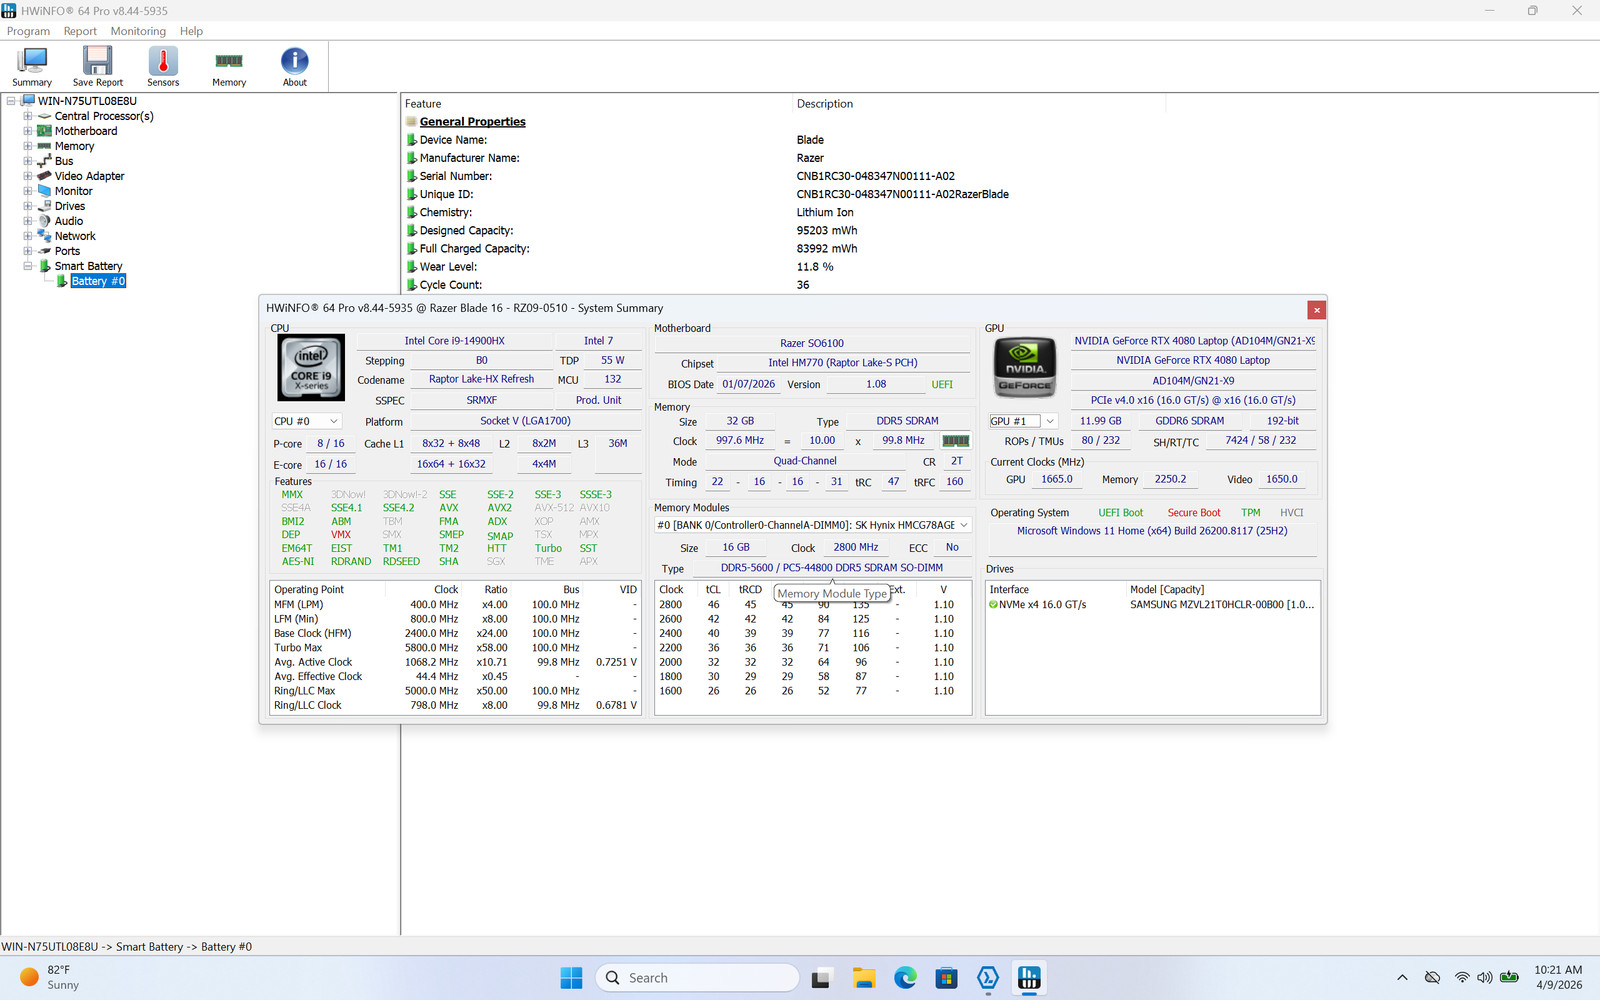Click the Feature column header
Screen dimensions: 1600x1000
pos(597,104)
